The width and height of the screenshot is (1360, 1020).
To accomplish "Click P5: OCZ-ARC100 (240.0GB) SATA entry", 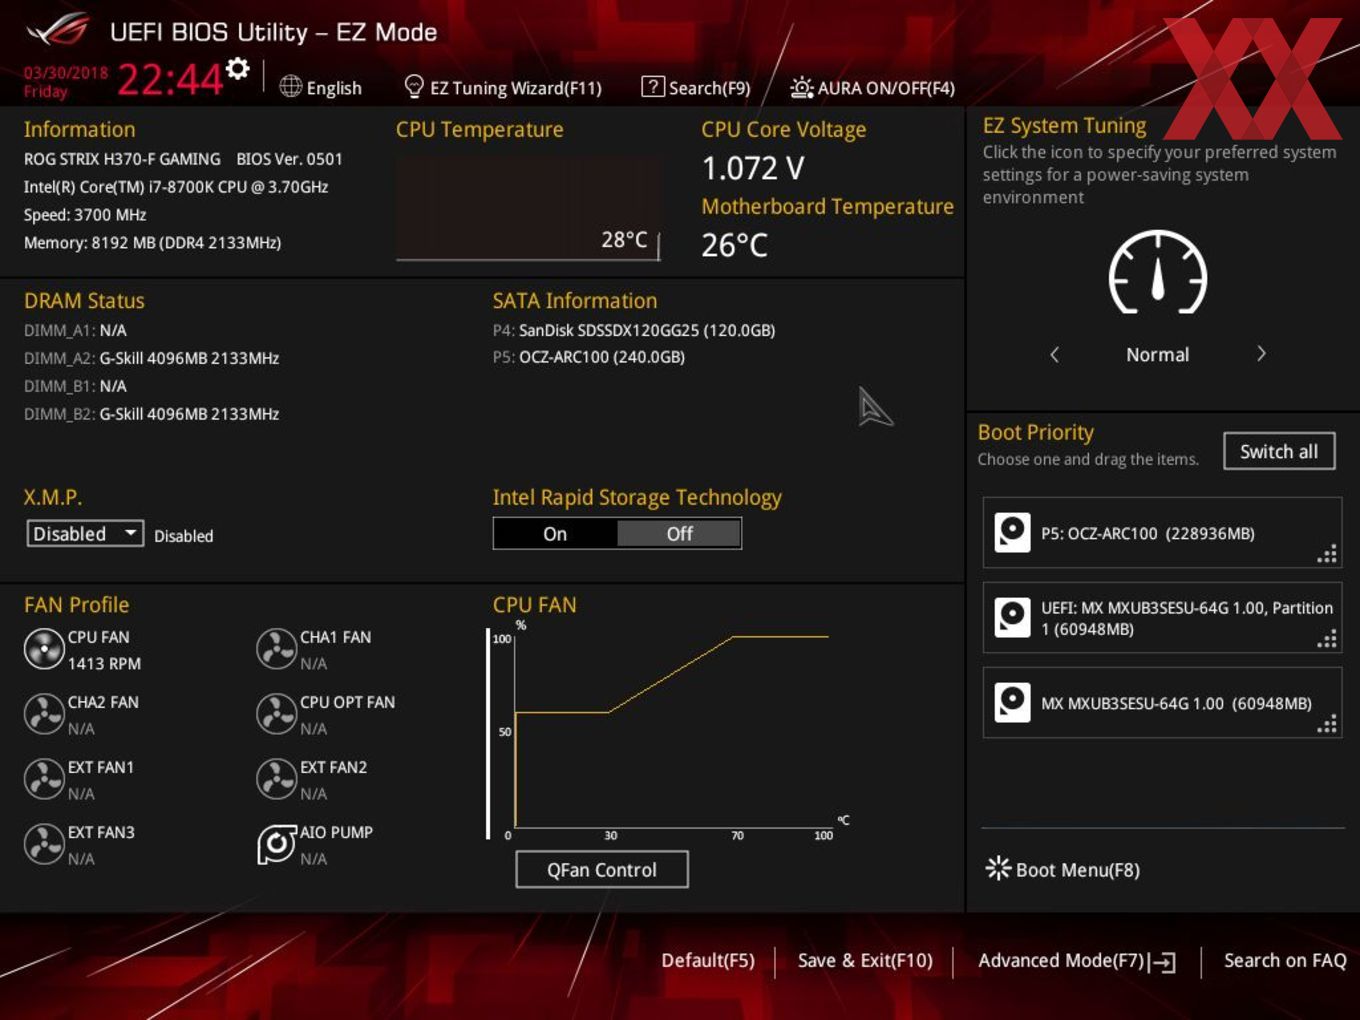I will click(589, 357).
